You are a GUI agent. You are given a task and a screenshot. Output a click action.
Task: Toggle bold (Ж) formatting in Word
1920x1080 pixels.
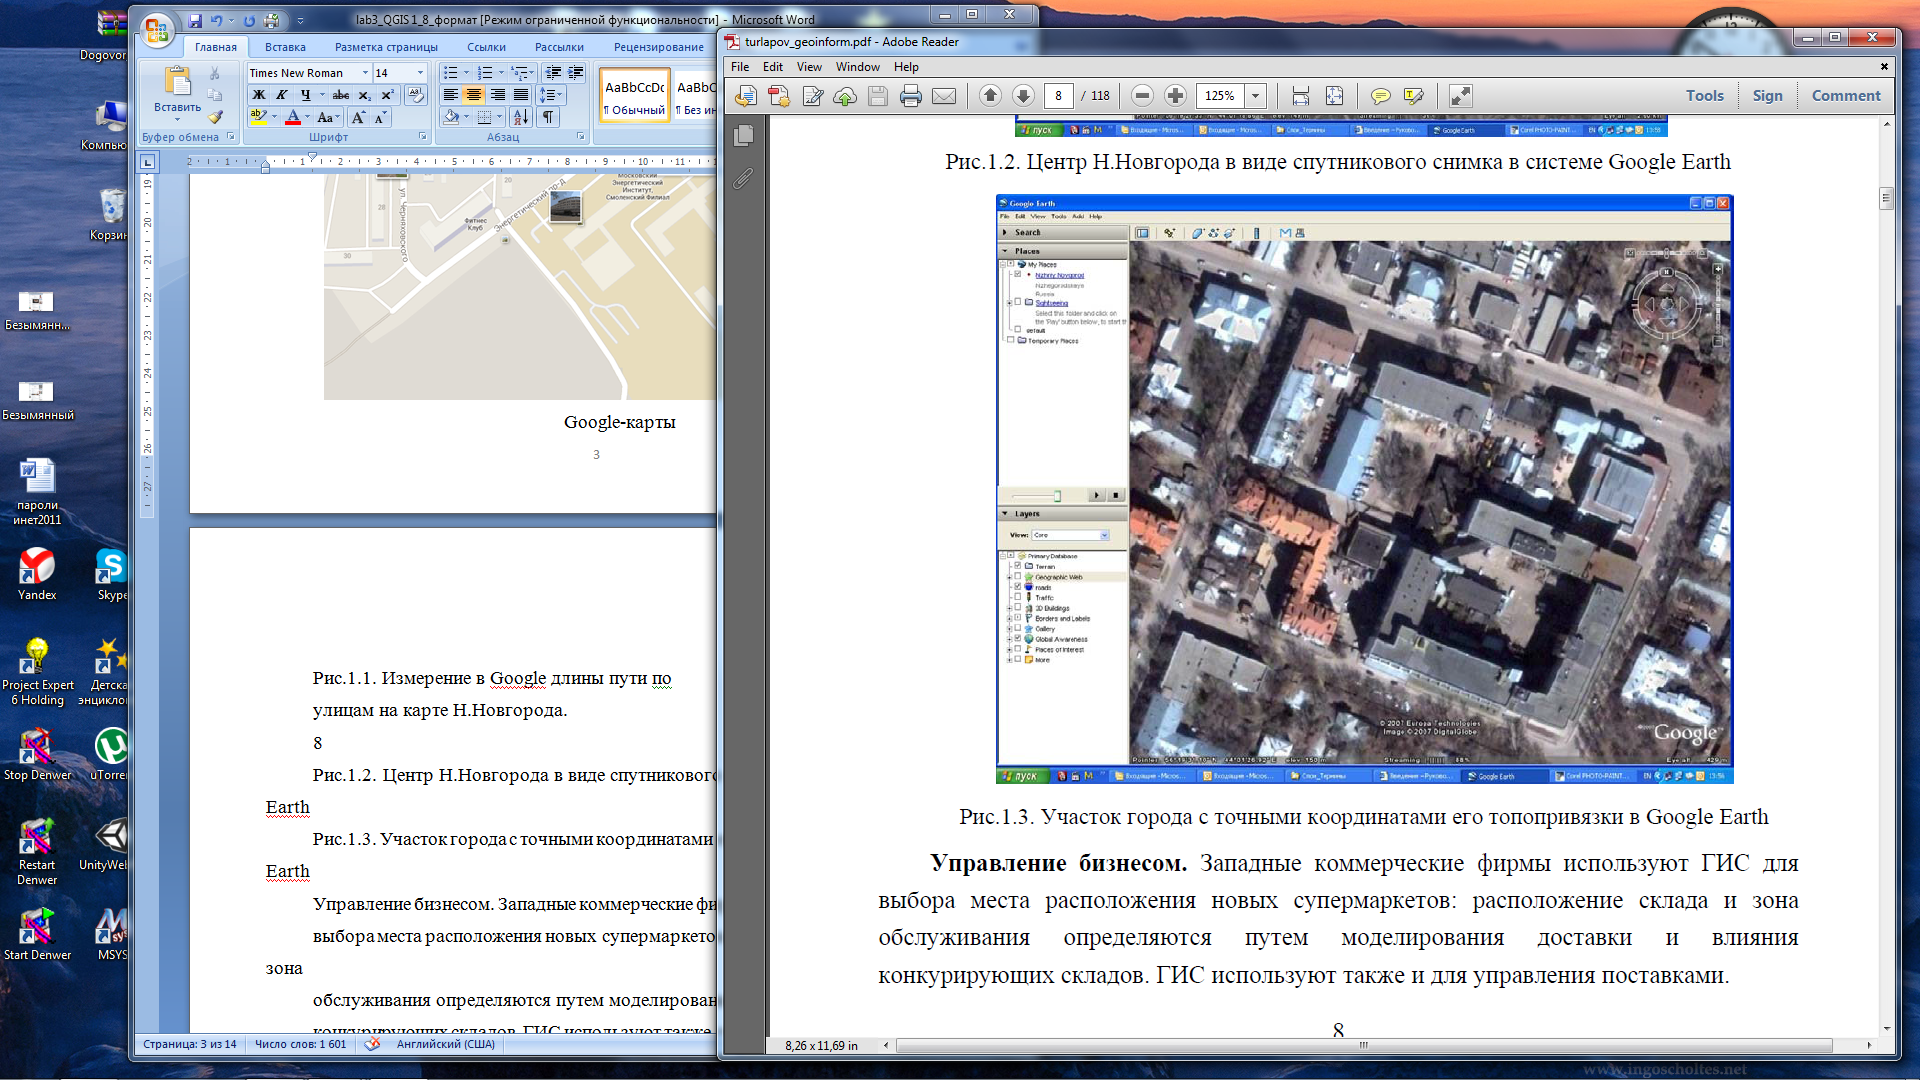258,95
